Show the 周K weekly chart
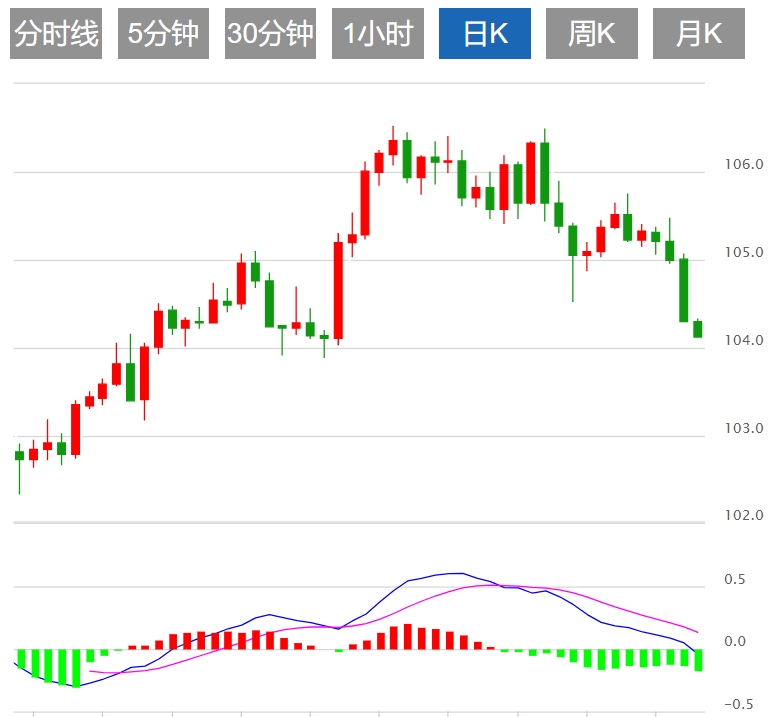Screen dimensions: 781x717 (592, 34)
